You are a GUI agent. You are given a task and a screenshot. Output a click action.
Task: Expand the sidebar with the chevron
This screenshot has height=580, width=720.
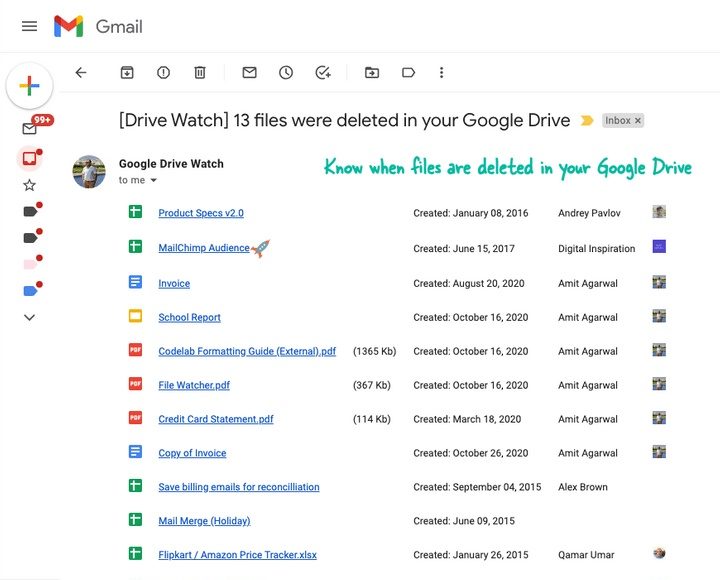click(x=29, y=317)
